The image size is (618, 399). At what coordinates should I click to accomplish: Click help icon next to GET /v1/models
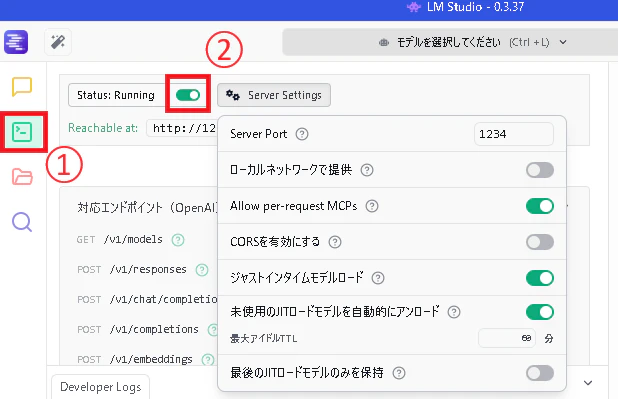point(178,240)
